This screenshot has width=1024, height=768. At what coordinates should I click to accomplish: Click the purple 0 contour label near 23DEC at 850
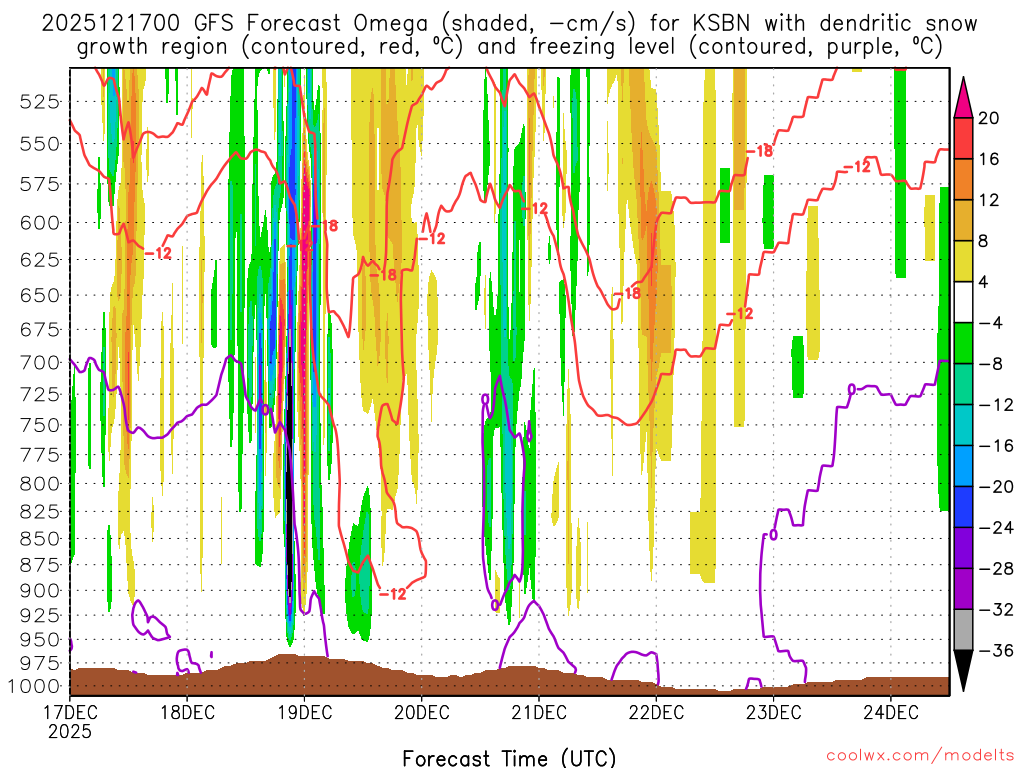774,536
